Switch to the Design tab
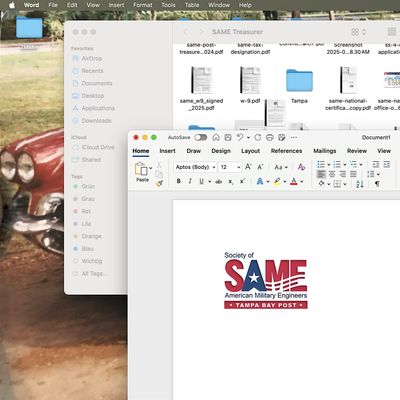Viewport: 400px width, 400px height. click(221, 151)
